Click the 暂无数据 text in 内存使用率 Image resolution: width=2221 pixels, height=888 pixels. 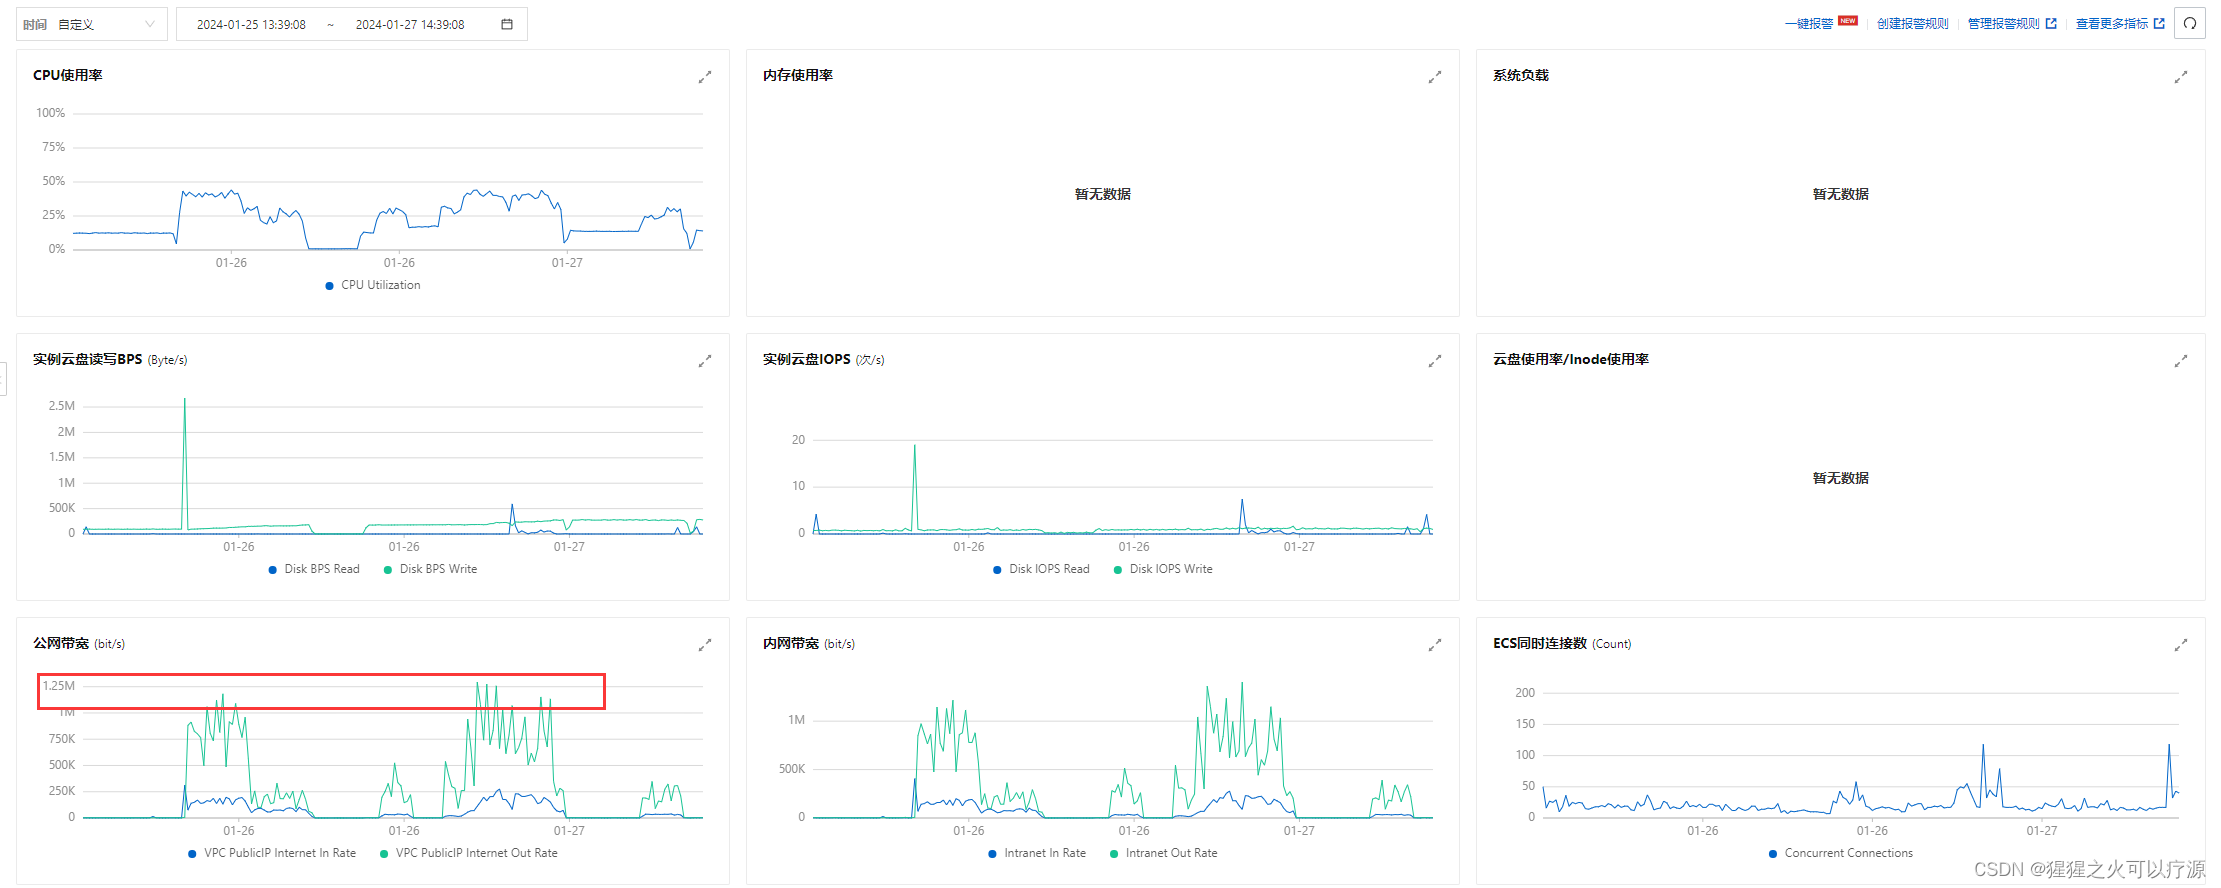pos(1102,194)
